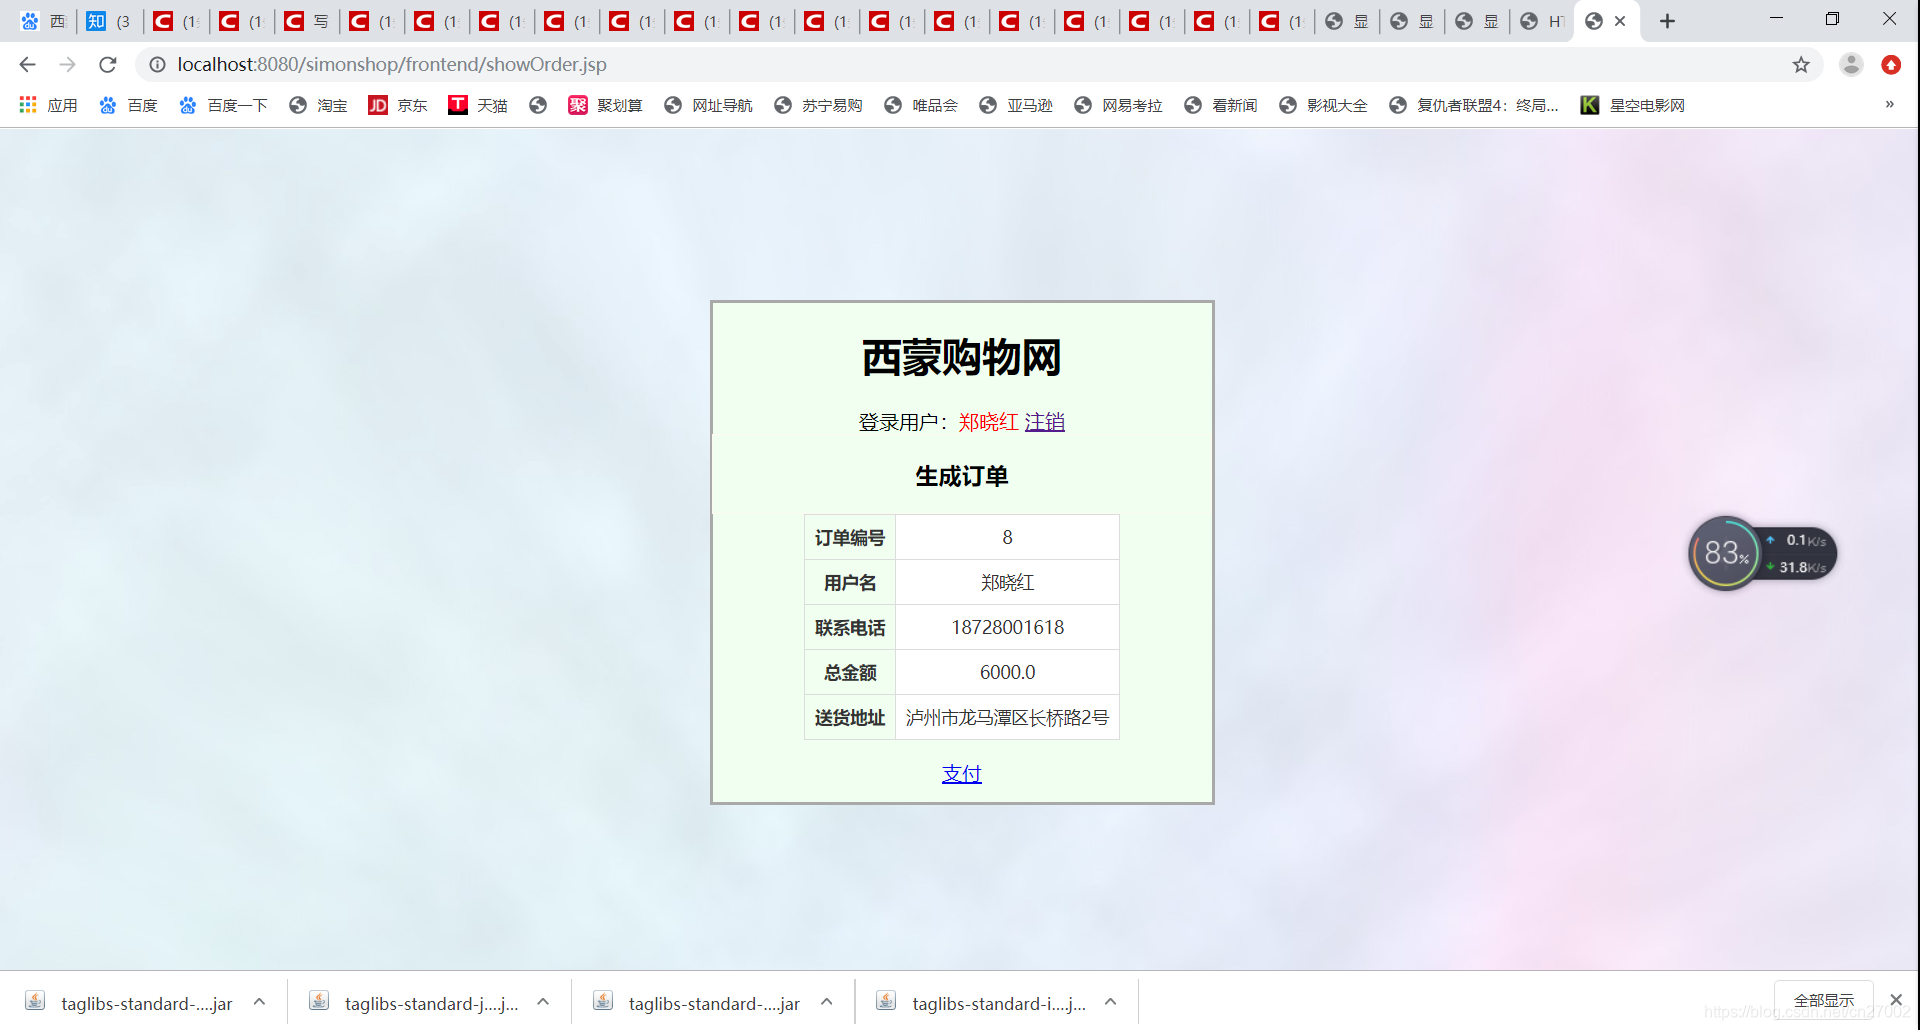Open the fourth taglibs-standard-i download
Image resolution: width=1920 pixels, height=1030 pixels.
point(981,1003)
